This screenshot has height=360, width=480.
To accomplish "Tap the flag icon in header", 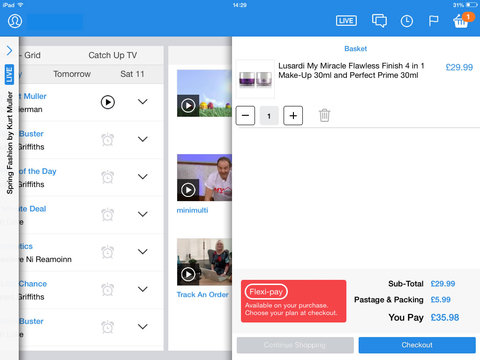I will tap(433, 21).
